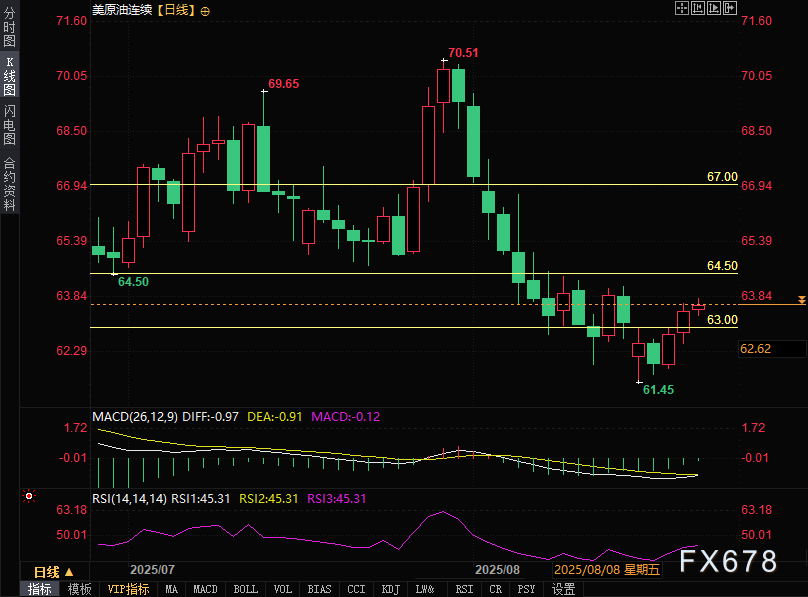The width and height of the screenshot is (808, 597).
Task: Click the rightmost chart export arrow icon
Action: pos(728,9)
